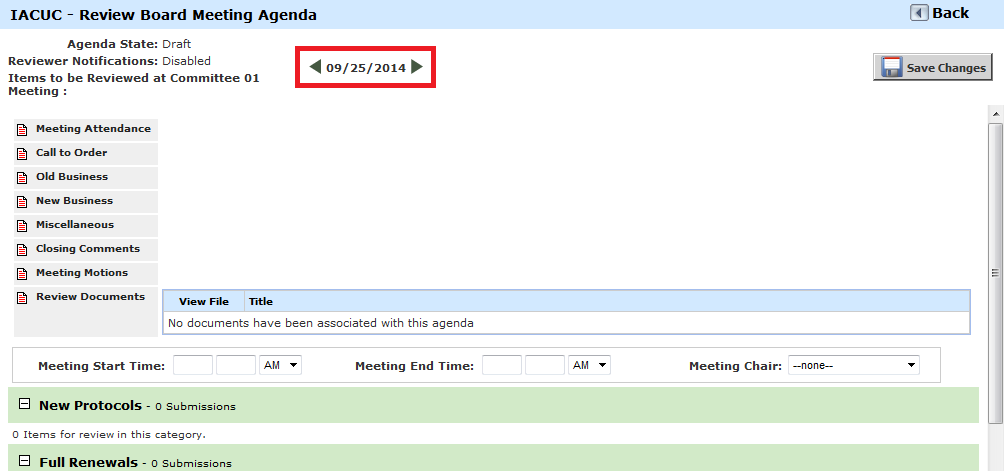Click the 'No documents have been associated' message

tap(321, 323)
